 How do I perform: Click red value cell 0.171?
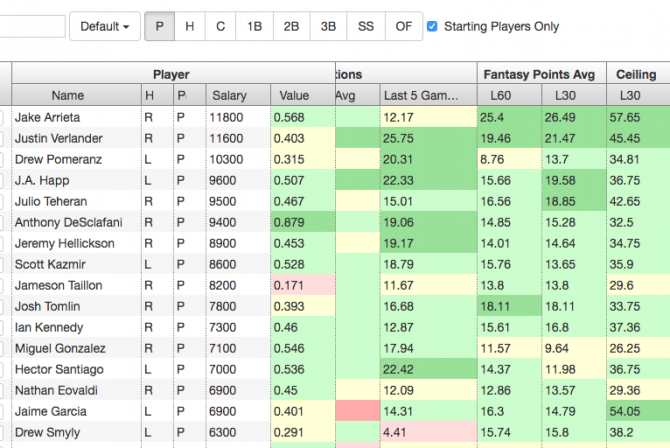(303, 285)
